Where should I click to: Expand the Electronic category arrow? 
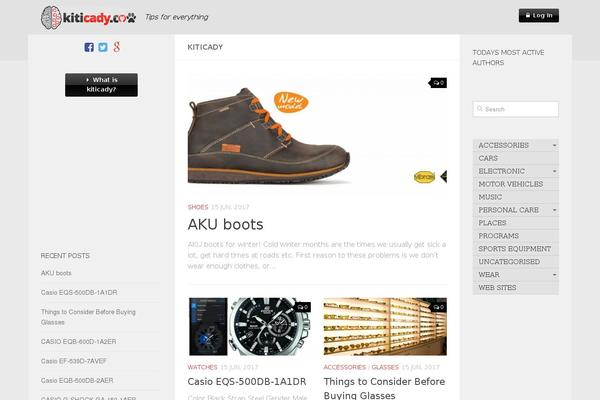coord(554,171)
